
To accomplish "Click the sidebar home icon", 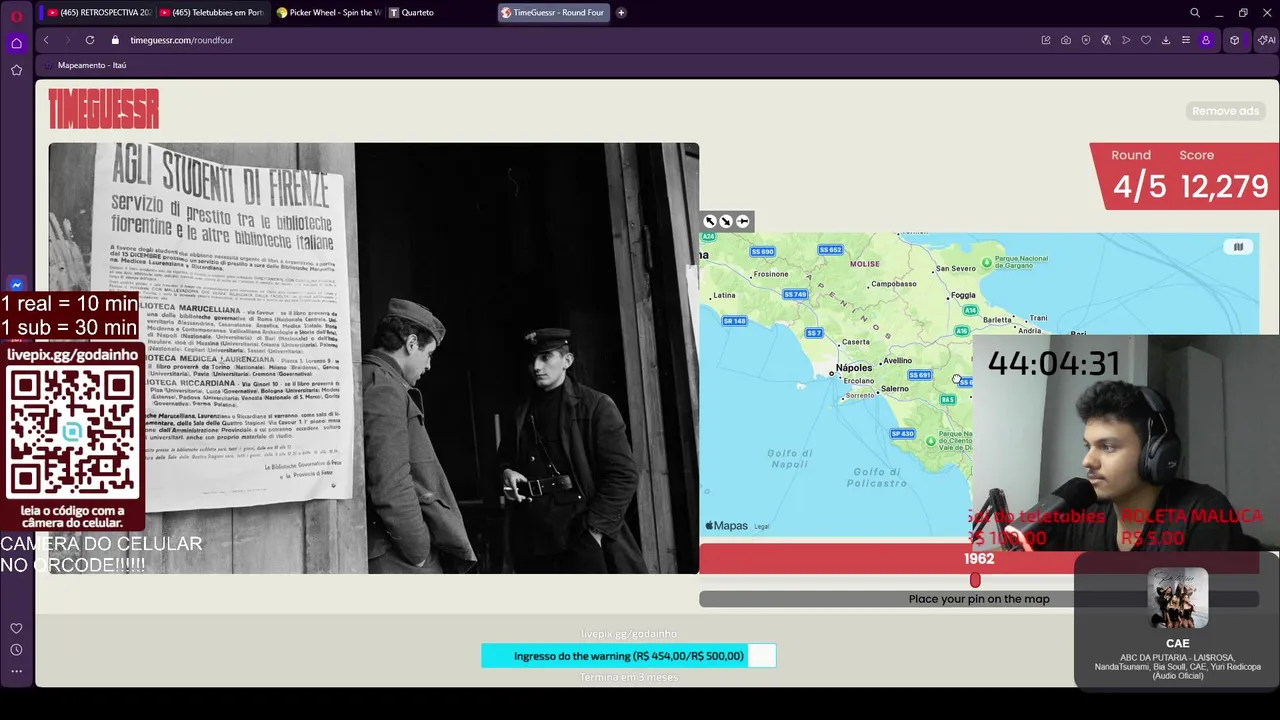I will (16, 43).
